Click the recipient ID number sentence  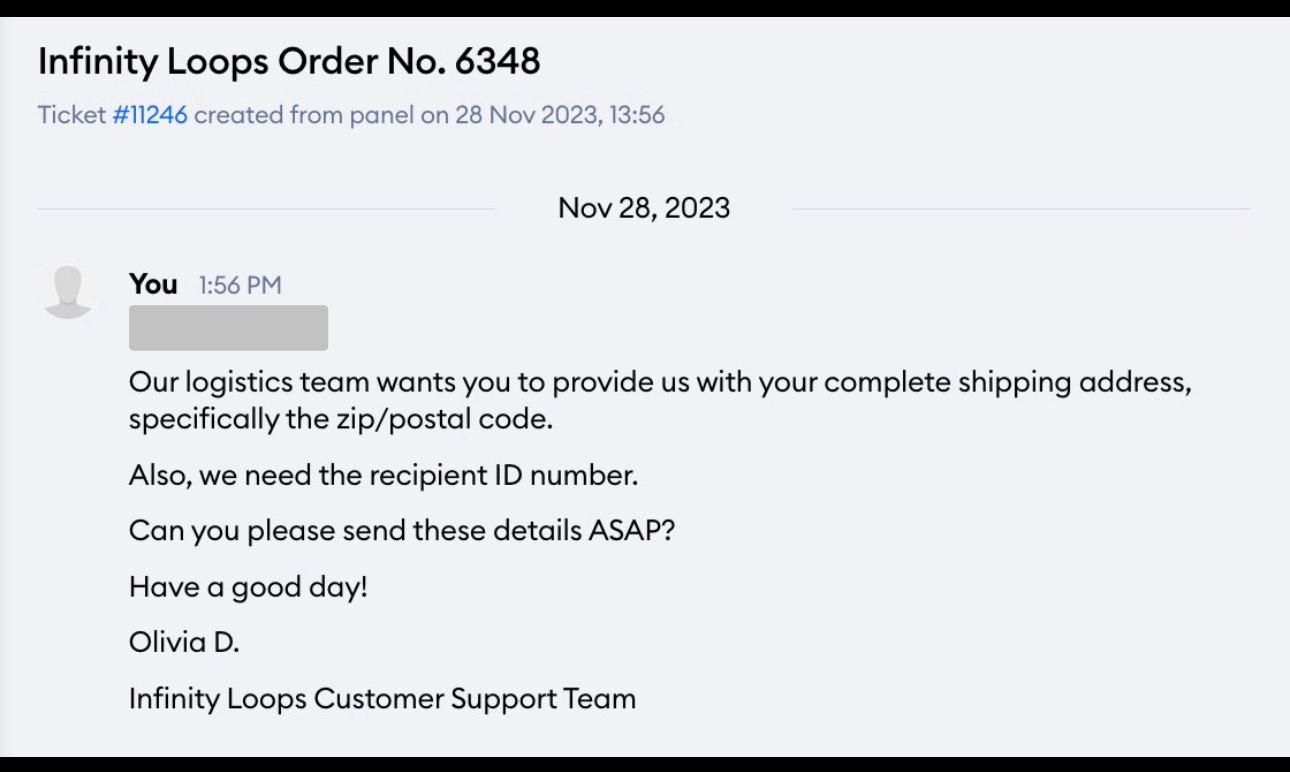tap(383, 475)
